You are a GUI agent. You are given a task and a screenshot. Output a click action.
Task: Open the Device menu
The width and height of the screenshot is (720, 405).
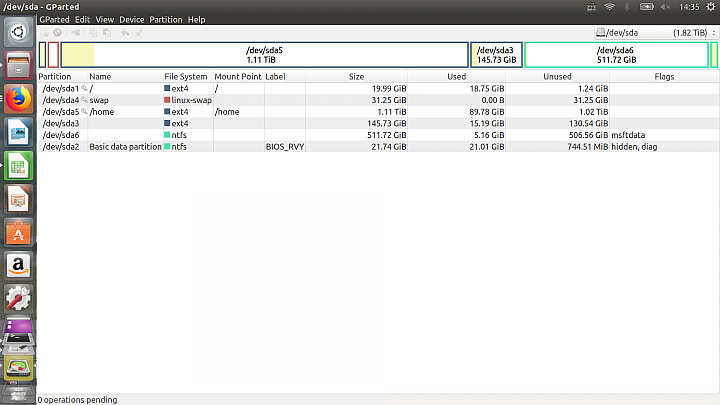[132, 20]
